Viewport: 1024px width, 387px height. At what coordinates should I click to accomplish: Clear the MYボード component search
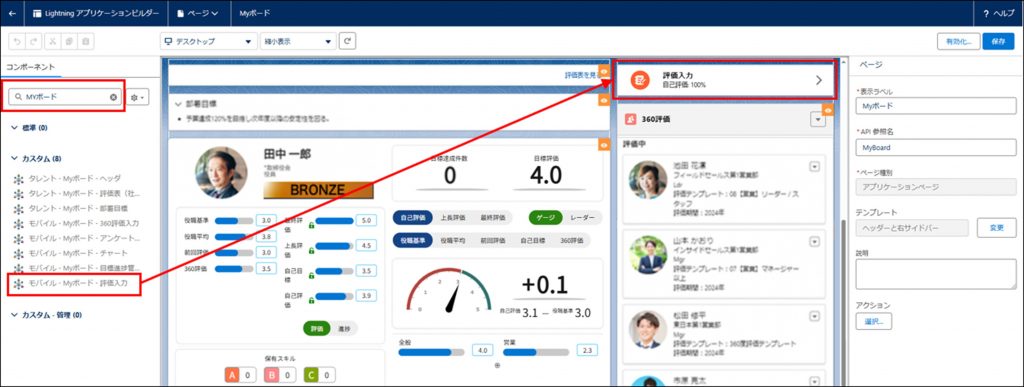point(113,97)
